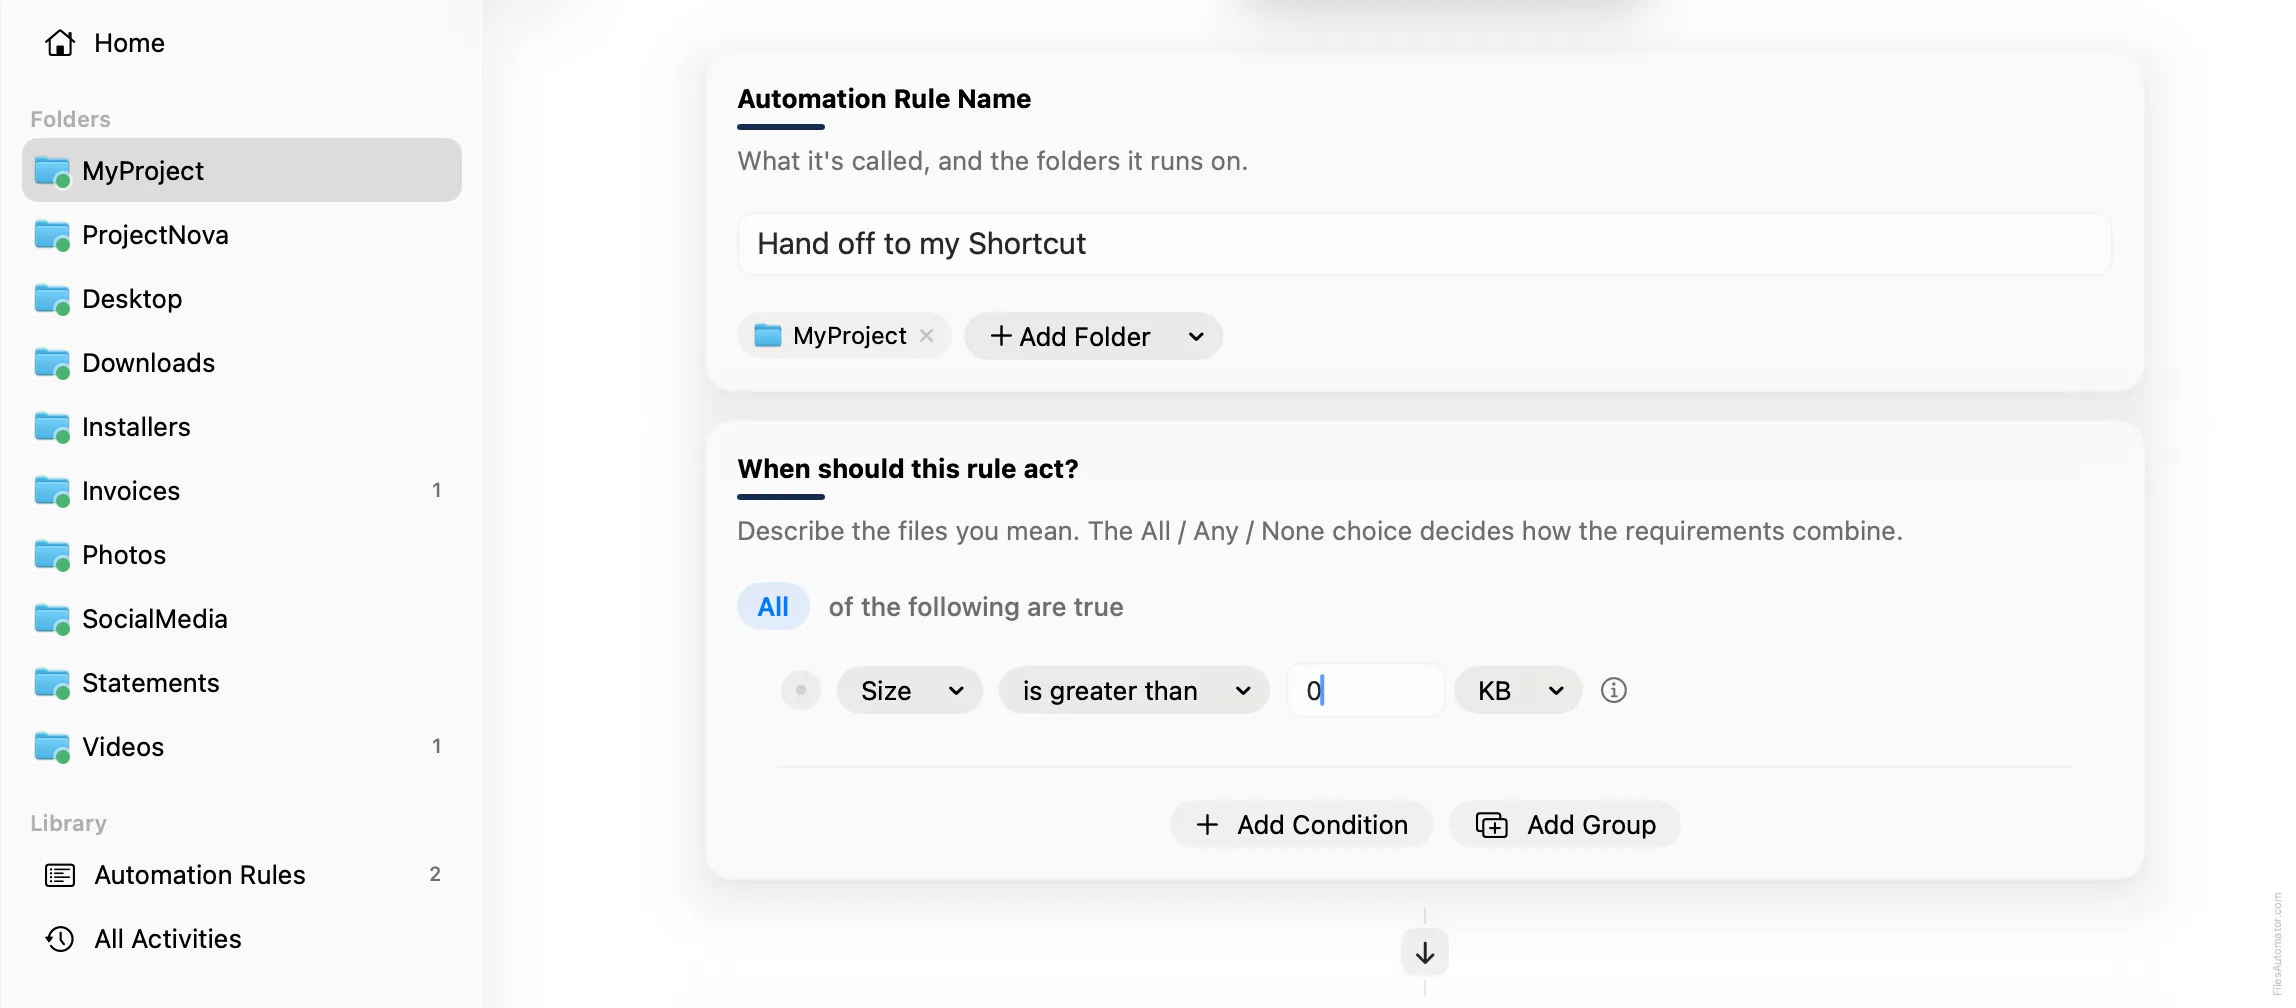Open the Statements folder
Image resolution: width=2296 pixels, height=1008 pixels.
tap(242, 683)
